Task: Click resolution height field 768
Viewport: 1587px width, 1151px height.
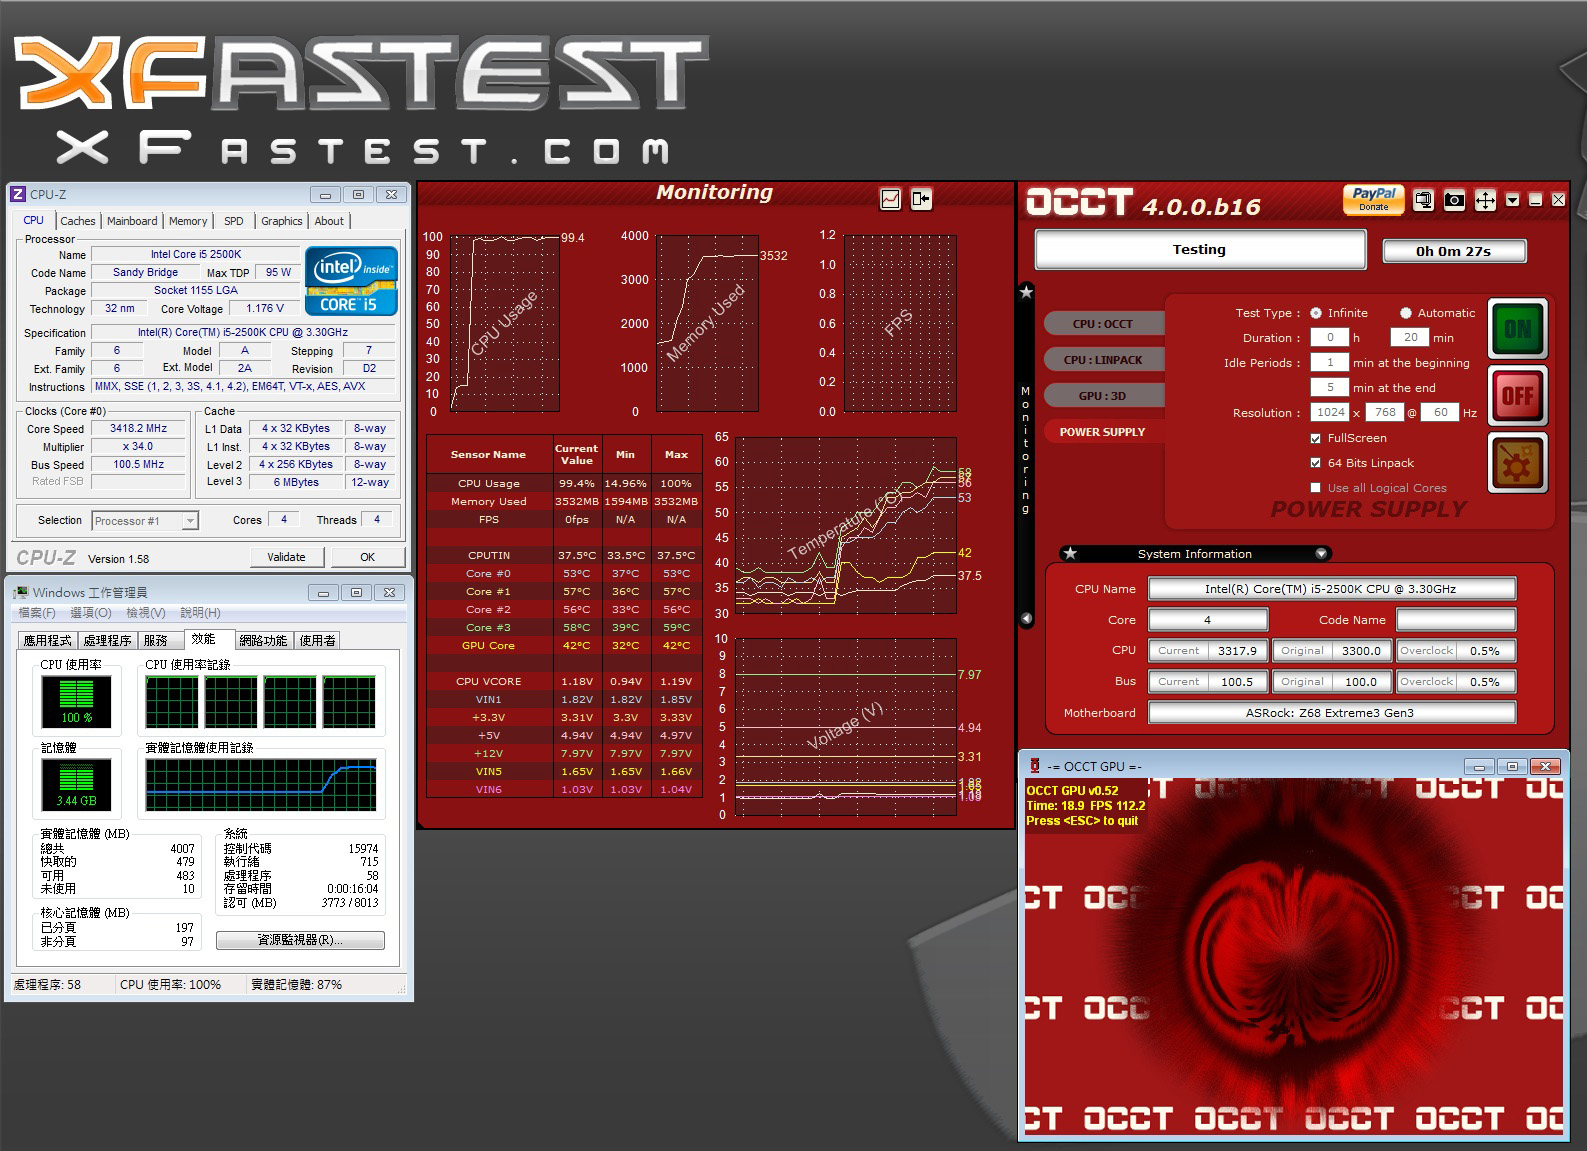Action: [x=1385, y=413]
